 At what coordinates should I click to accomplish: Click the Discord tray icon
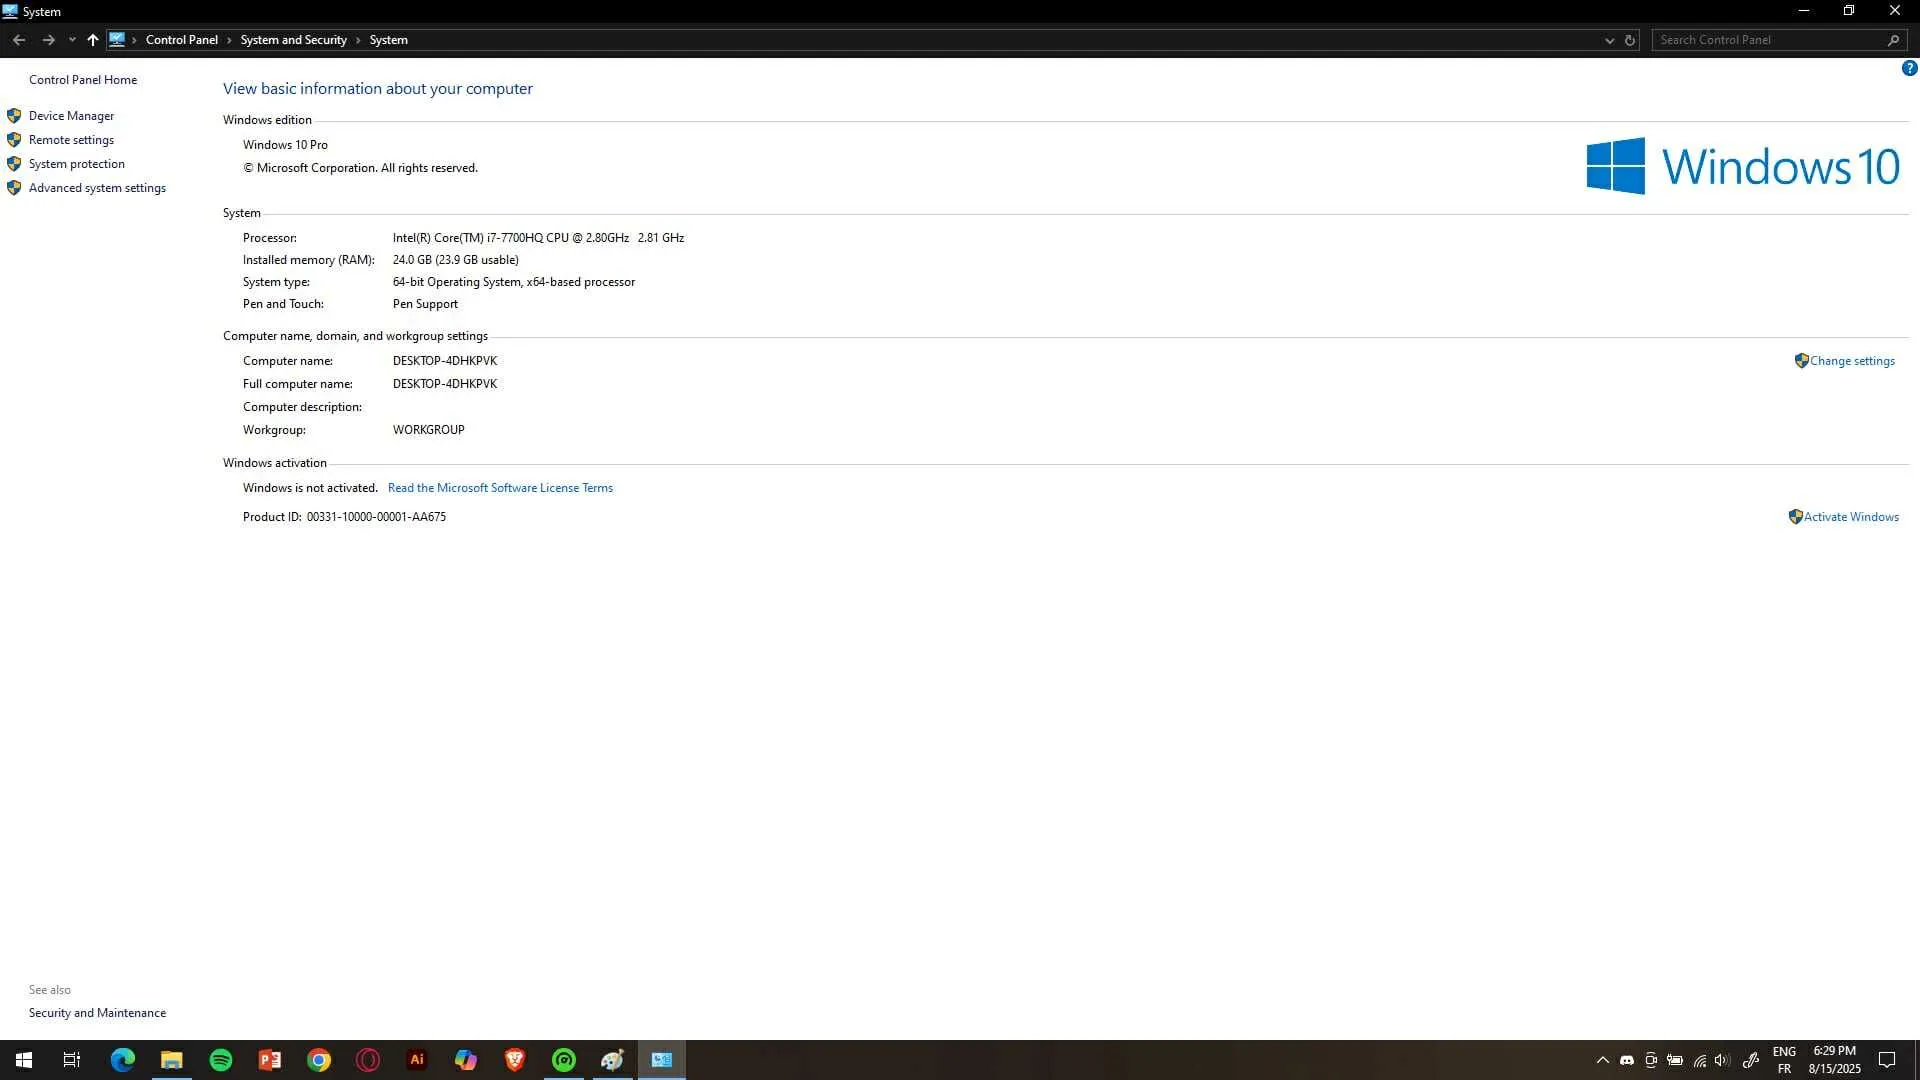coord(1627,1060)
